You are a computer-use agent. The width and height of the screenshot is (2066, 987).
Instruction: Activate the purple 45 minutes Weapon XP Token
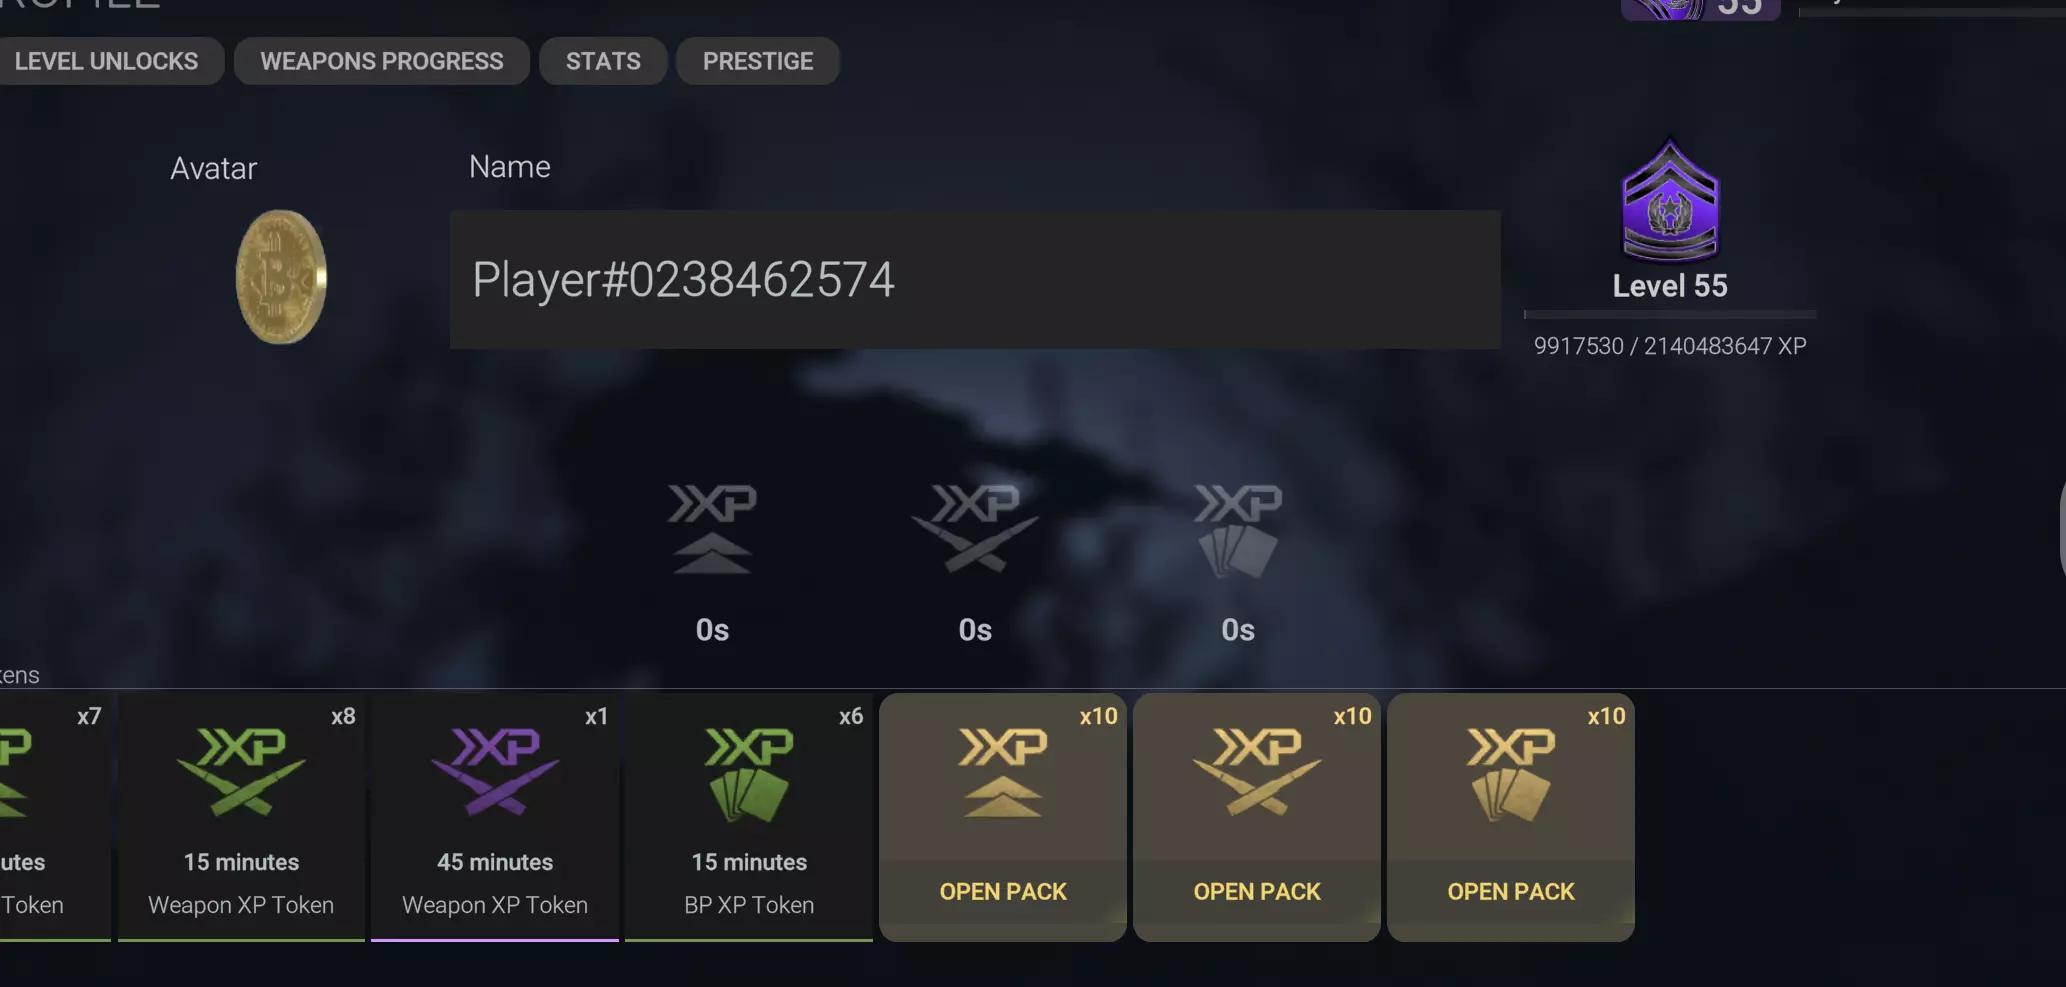coord(495,817)
